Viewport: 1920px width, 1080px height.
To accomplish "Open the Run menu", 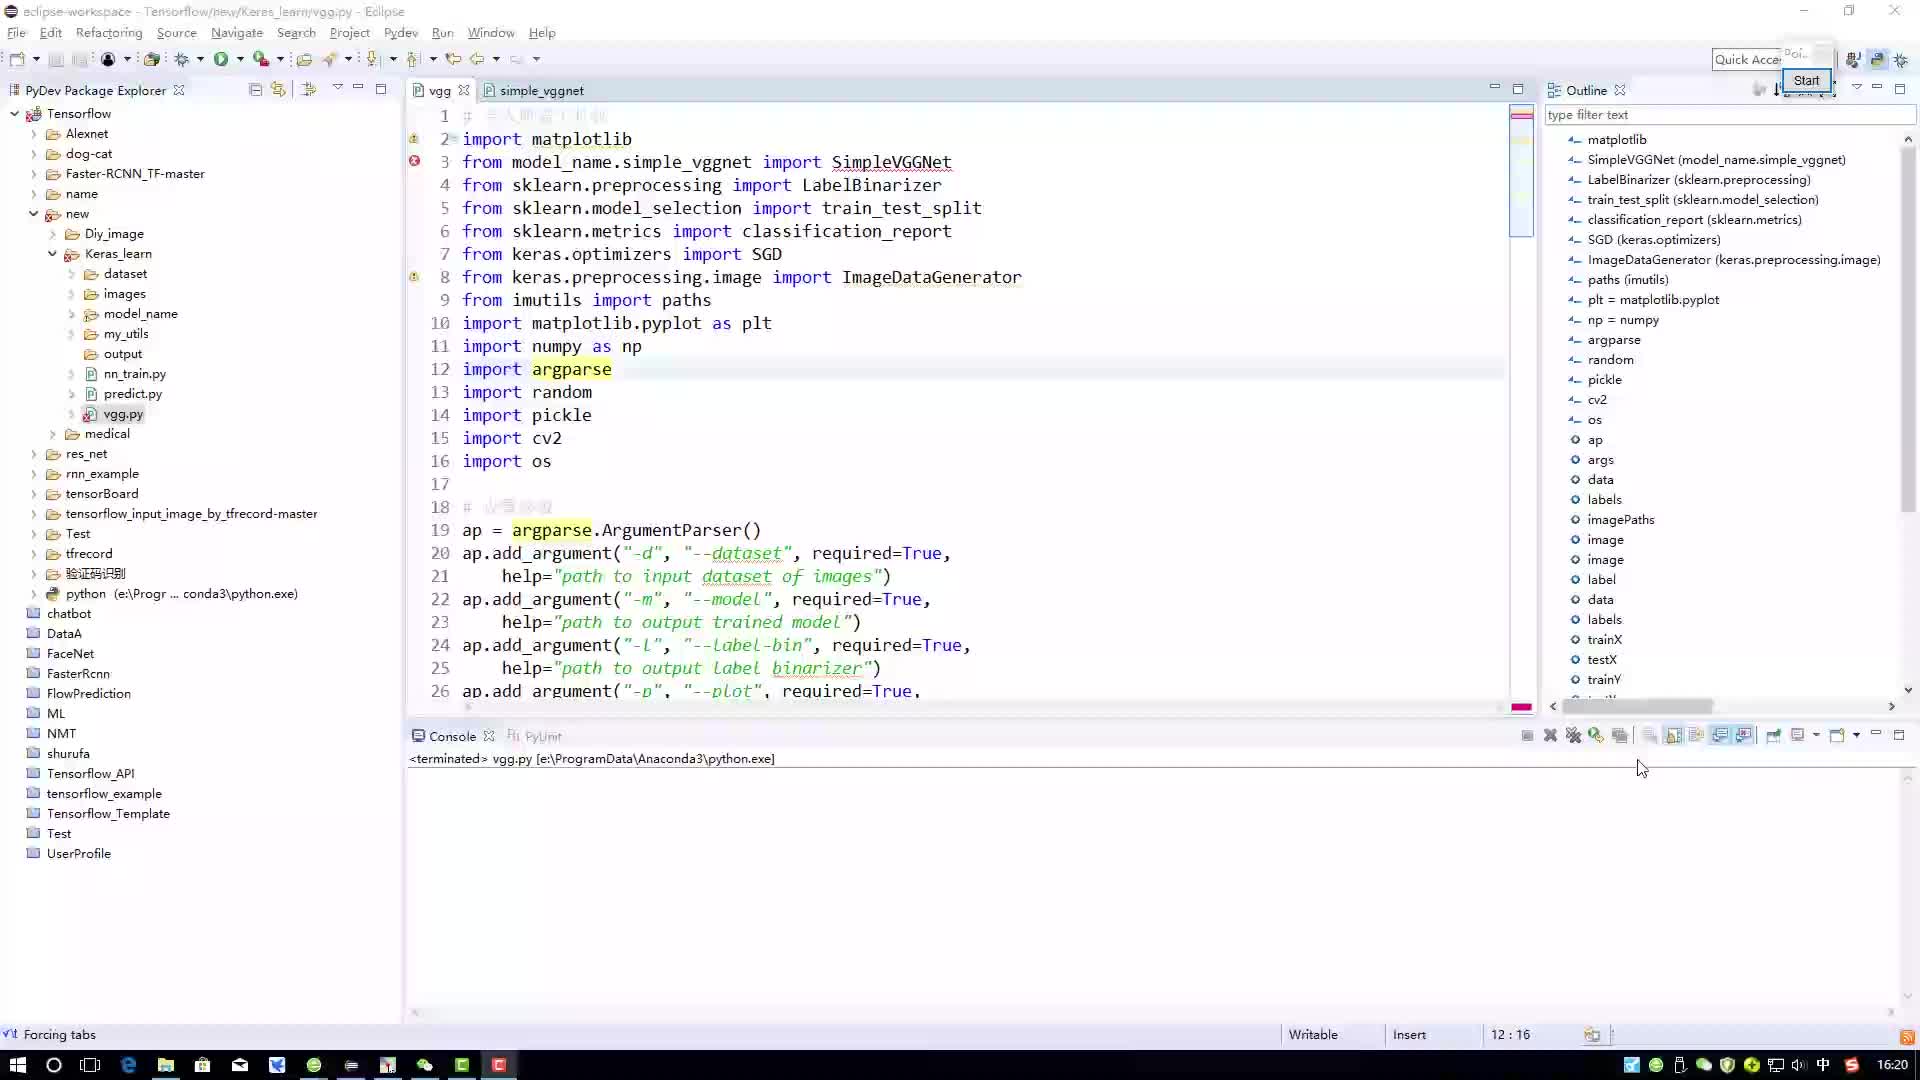I will tap(442, 33).
